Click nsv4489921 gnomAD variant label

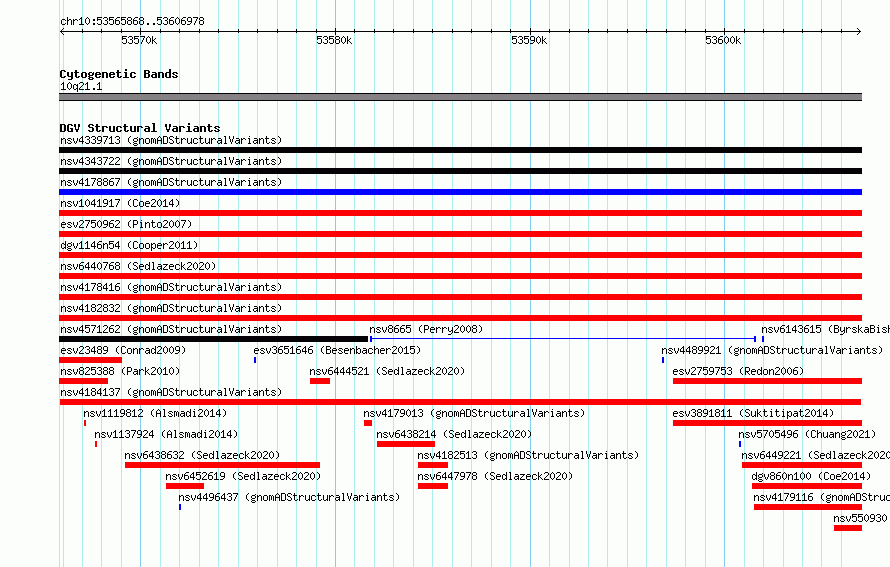coord(772,350)
